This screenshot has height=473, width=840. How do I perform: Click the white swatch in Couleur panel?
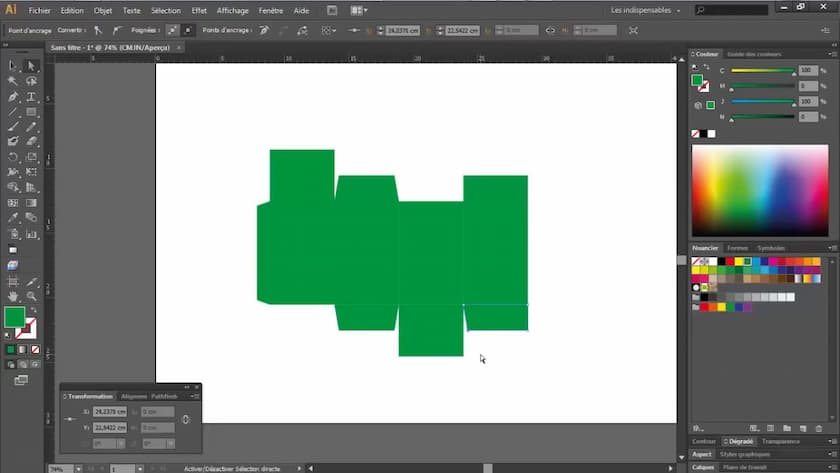pyautogui.click(x=711, y=134)
